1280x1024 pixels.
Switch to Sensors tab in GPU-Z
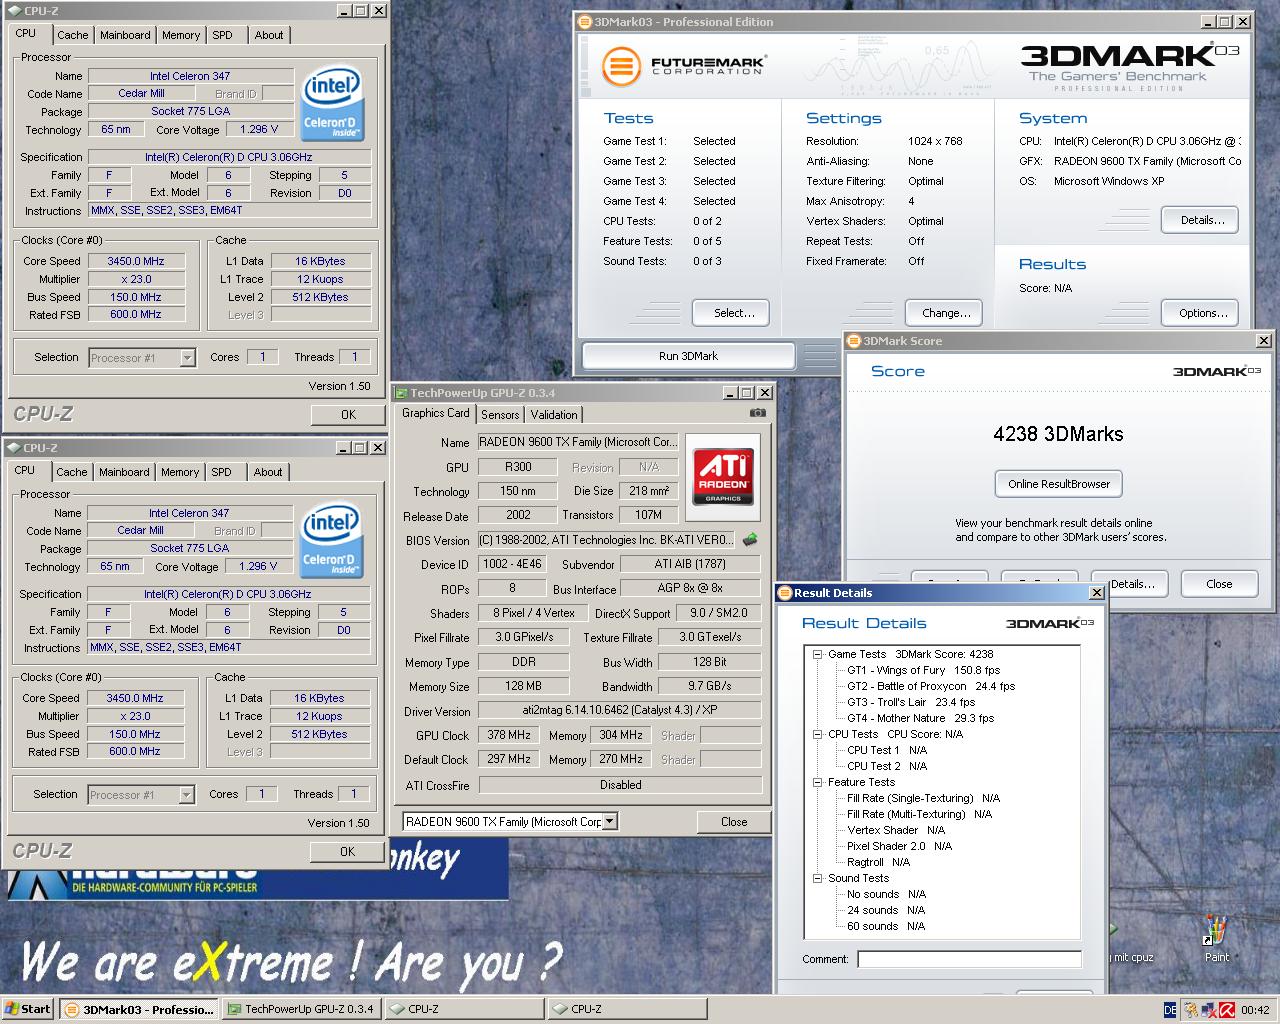[500, 414]
